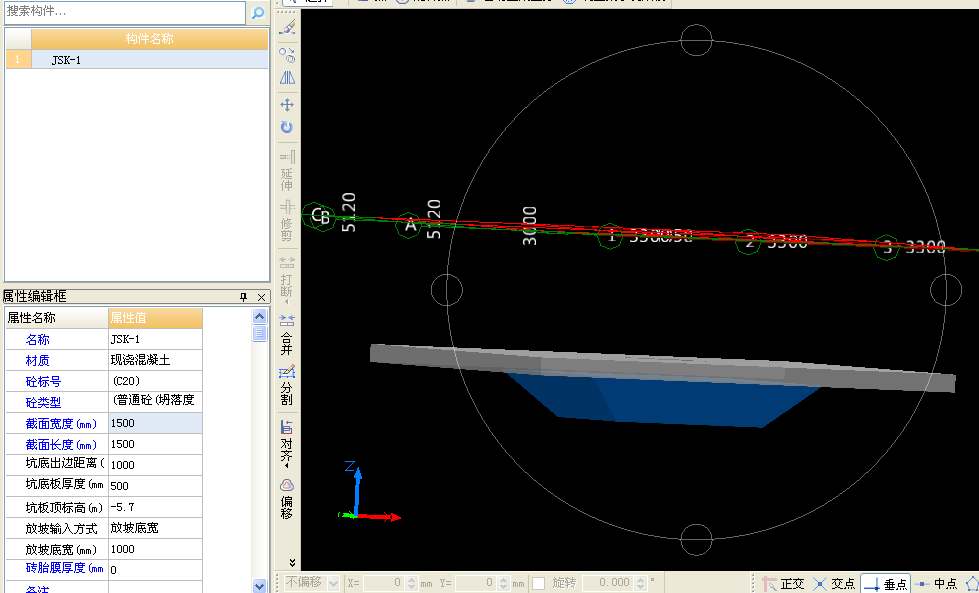The image size is (979, 593).
Task: Toggle 正交 orthogonal mode
Action: coord(783,584)
